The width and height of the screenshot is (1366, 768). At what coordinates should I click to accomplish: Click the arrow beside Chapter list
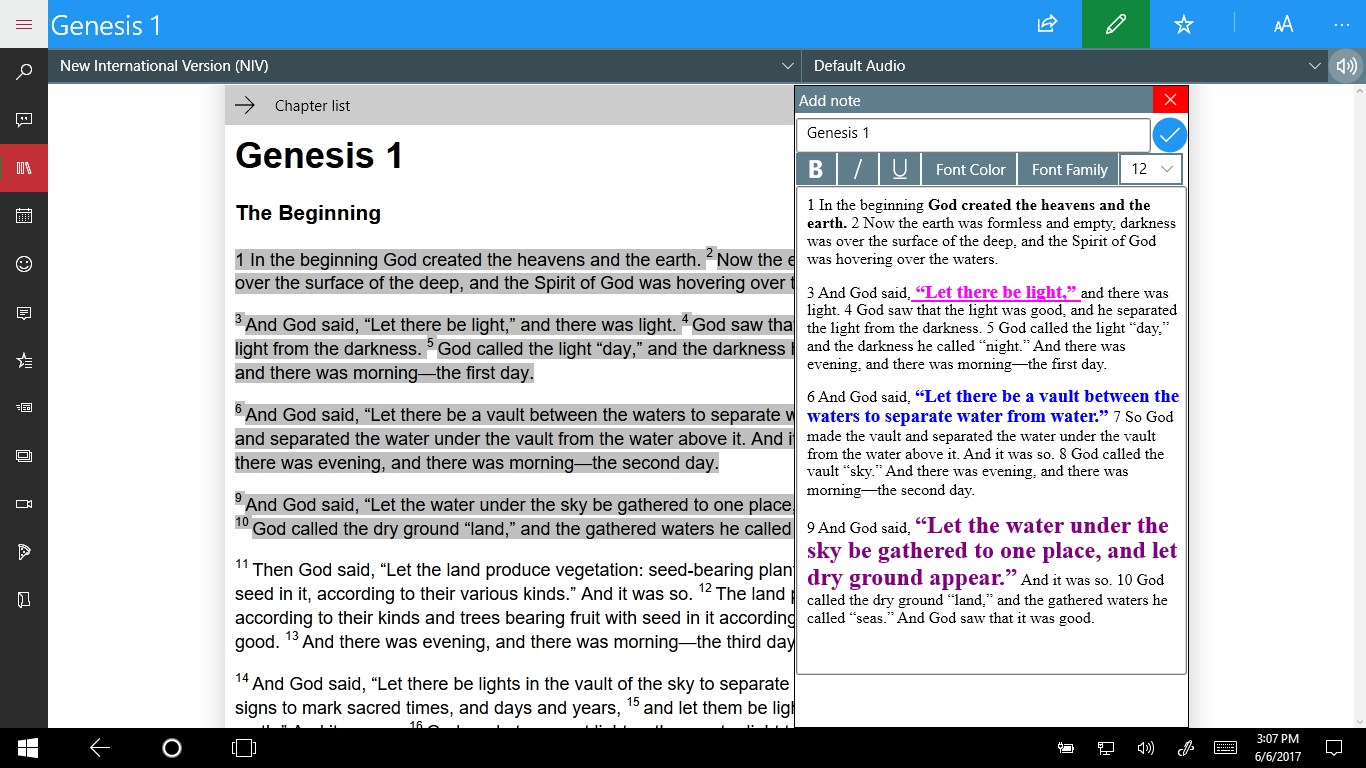(245, 105)
